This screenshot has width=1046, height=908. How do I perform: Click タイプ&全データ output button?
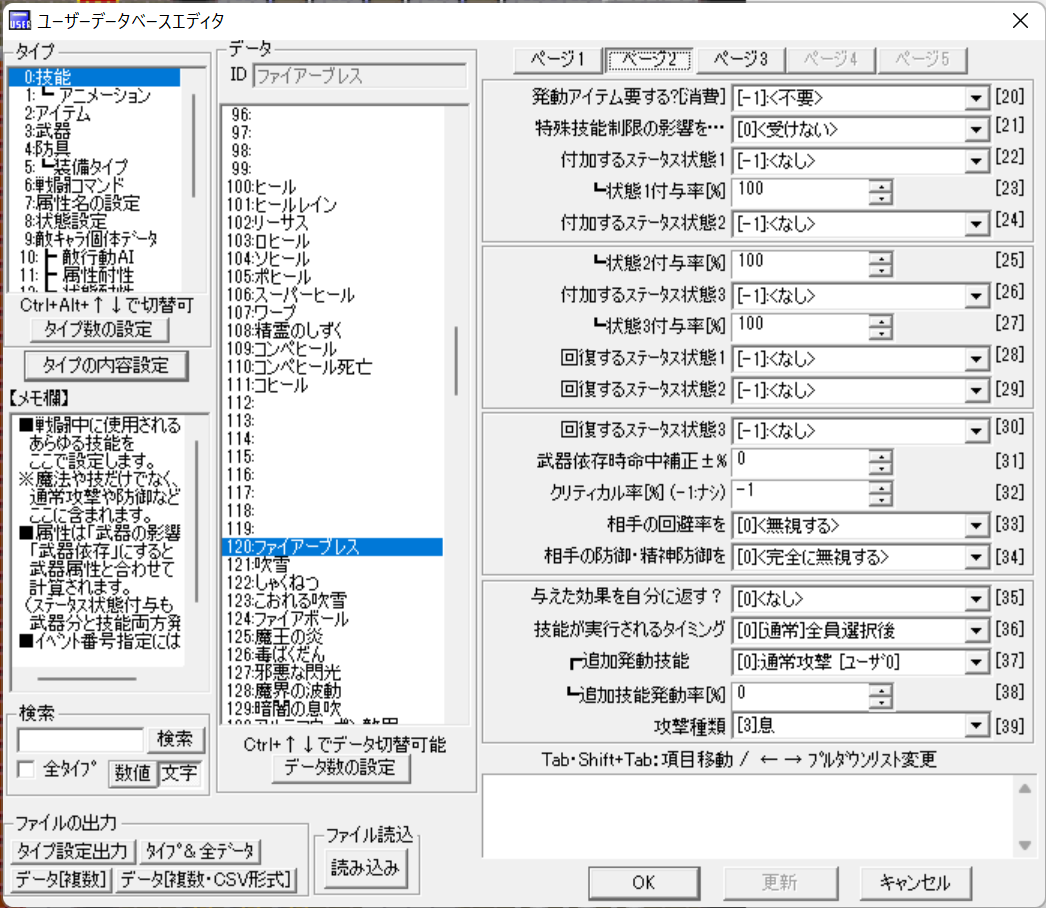200,851
